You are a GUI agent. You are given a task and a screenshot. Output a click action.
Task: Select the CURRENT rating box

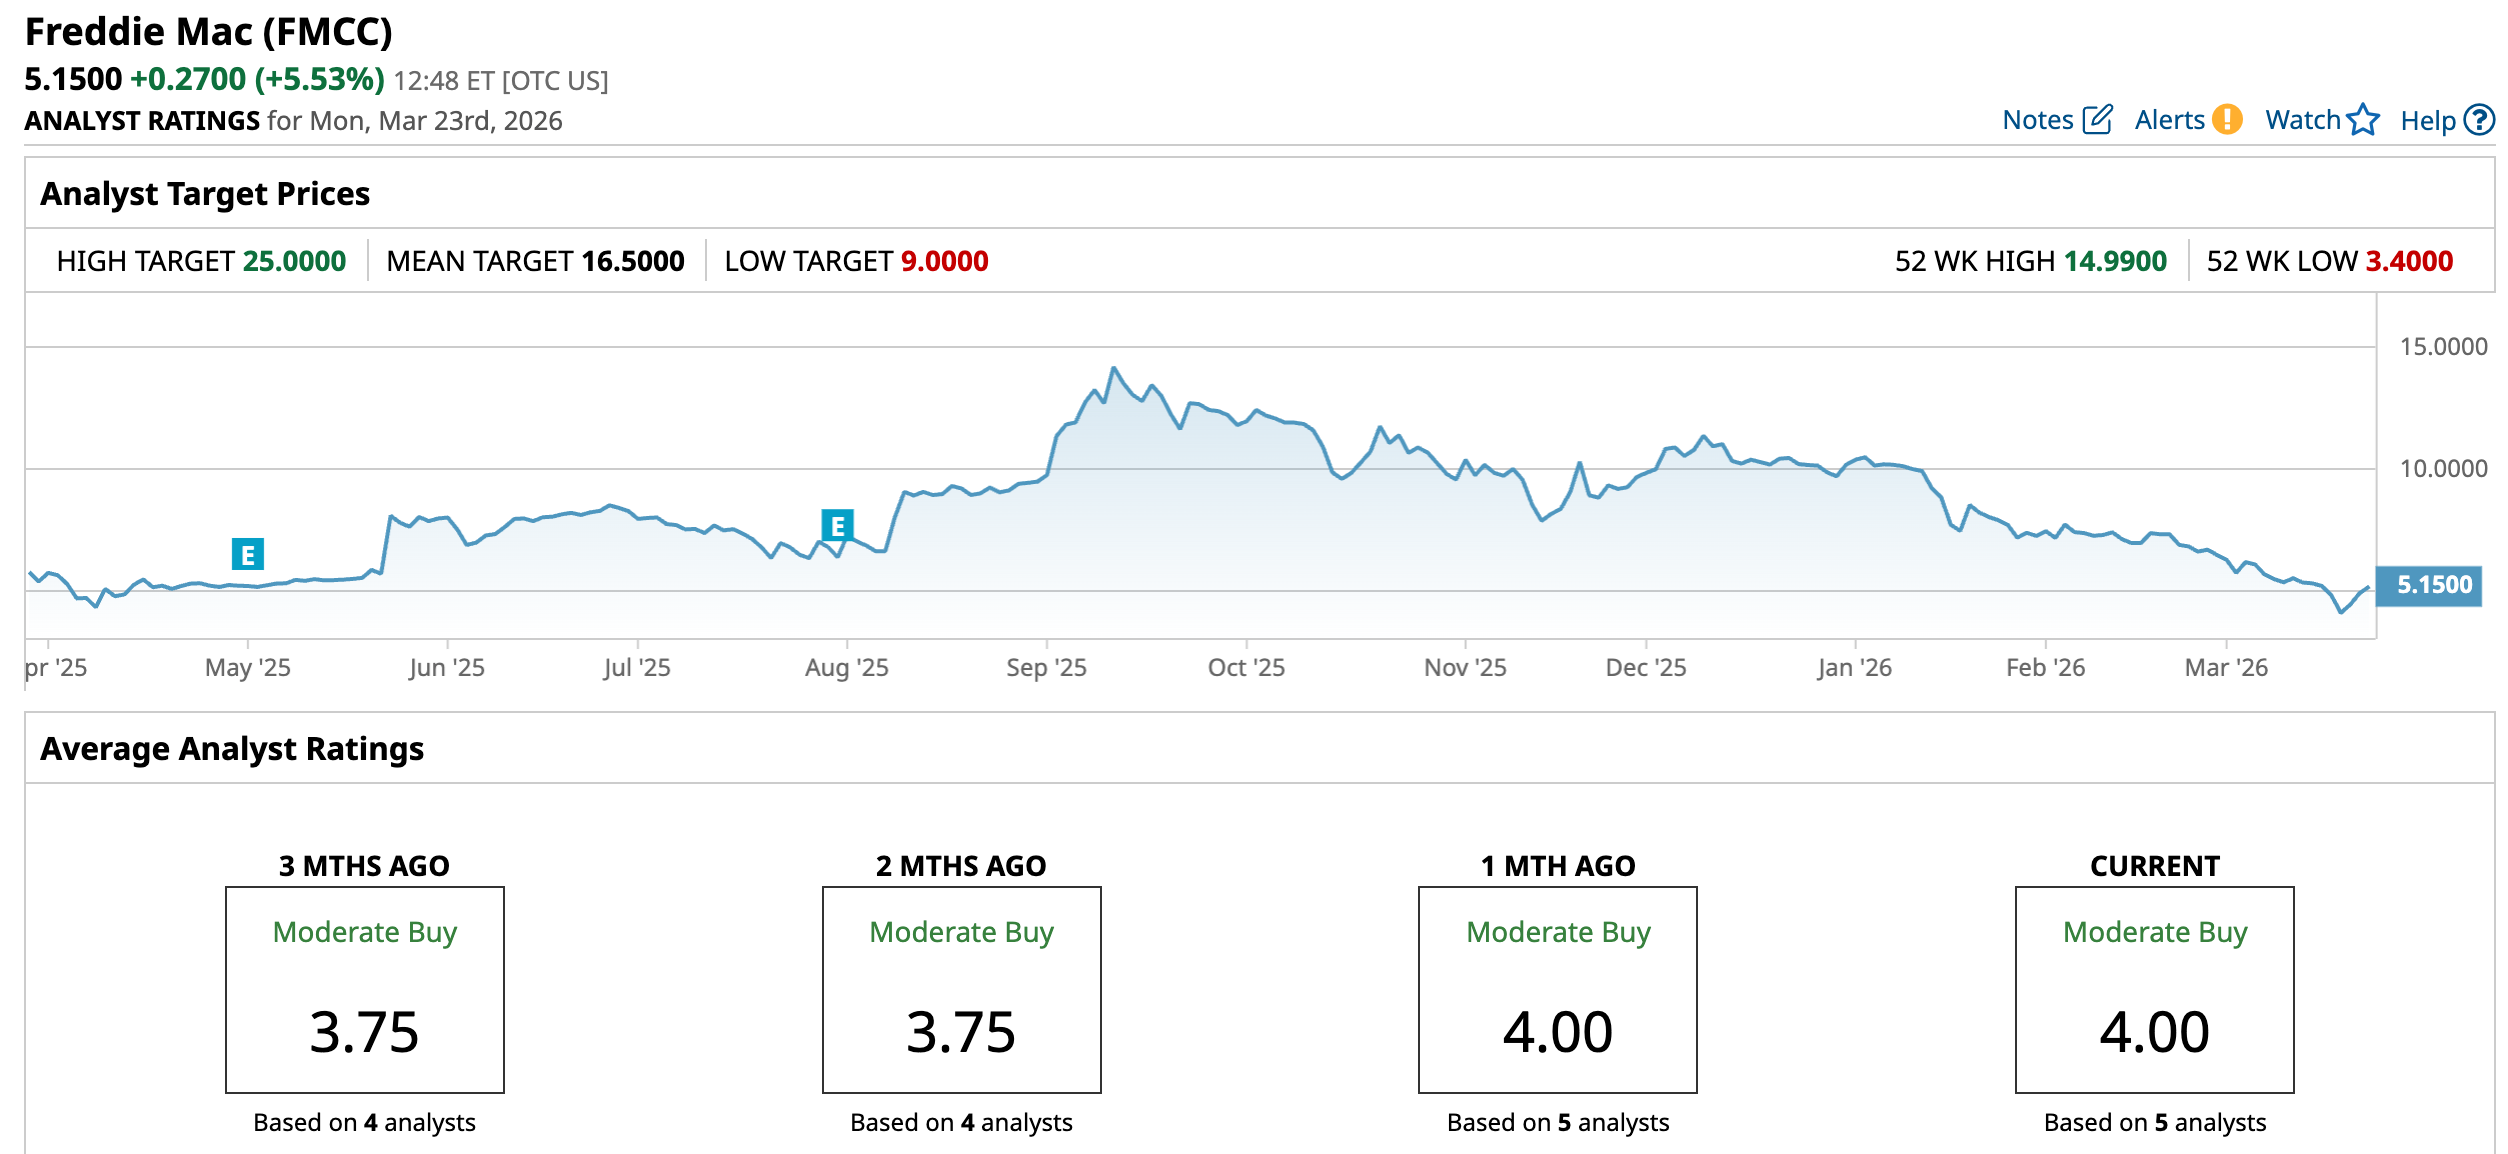2154,990
